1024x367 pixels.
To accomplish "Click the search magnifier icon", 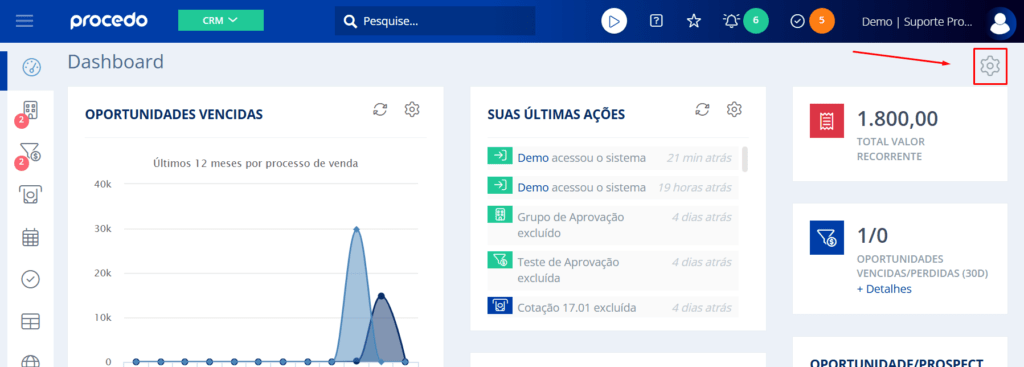I will 351,22.
